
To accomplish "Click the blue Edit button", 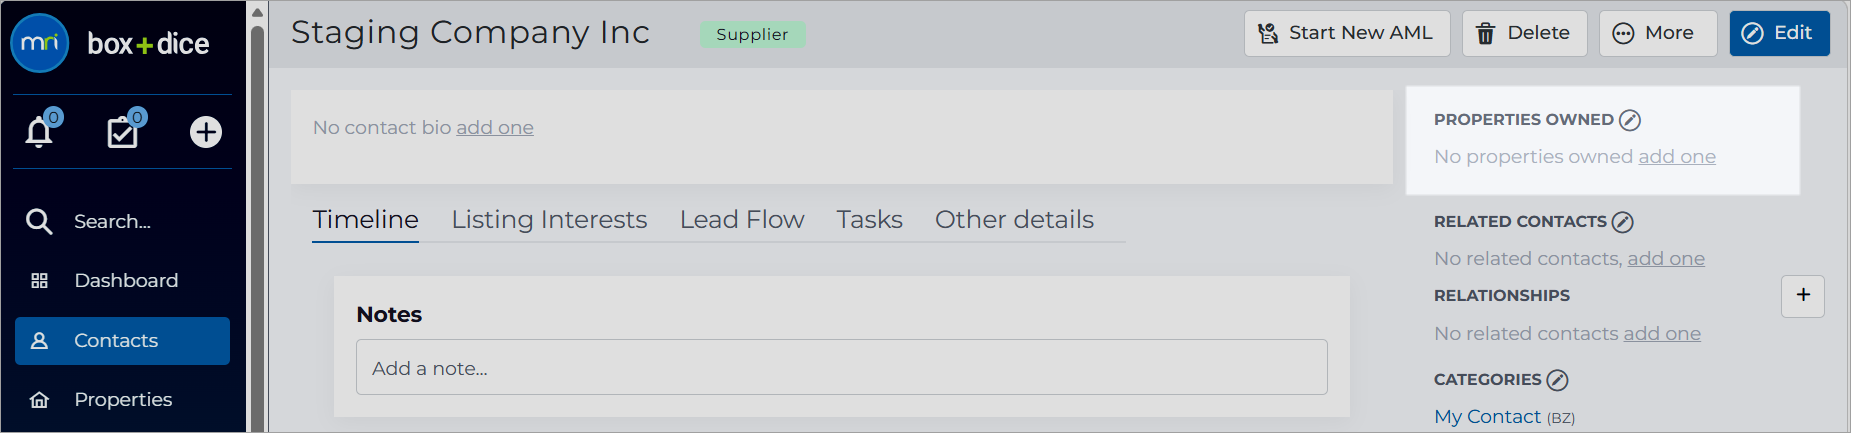I will 1780,33.
